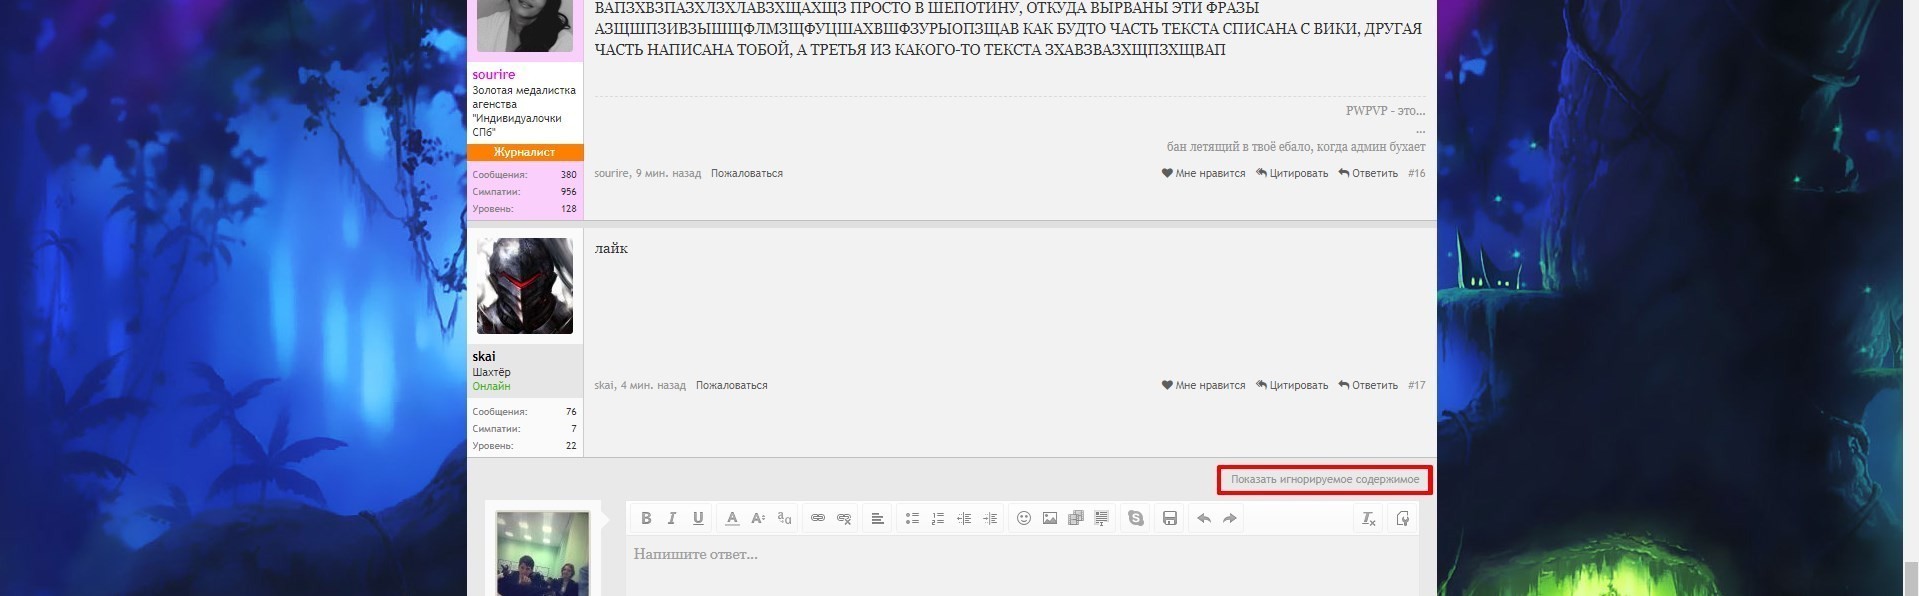Screen dimensions: 1919x596
Task: Open text alignment options
Action: click(877, 518)
